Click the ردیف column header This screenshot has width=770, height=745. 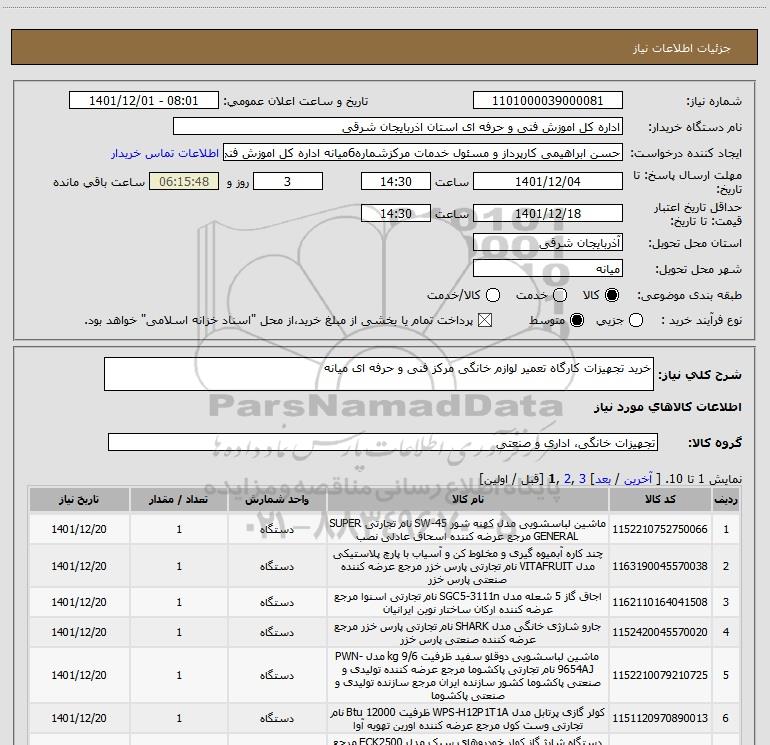click(x=726, y=499)
